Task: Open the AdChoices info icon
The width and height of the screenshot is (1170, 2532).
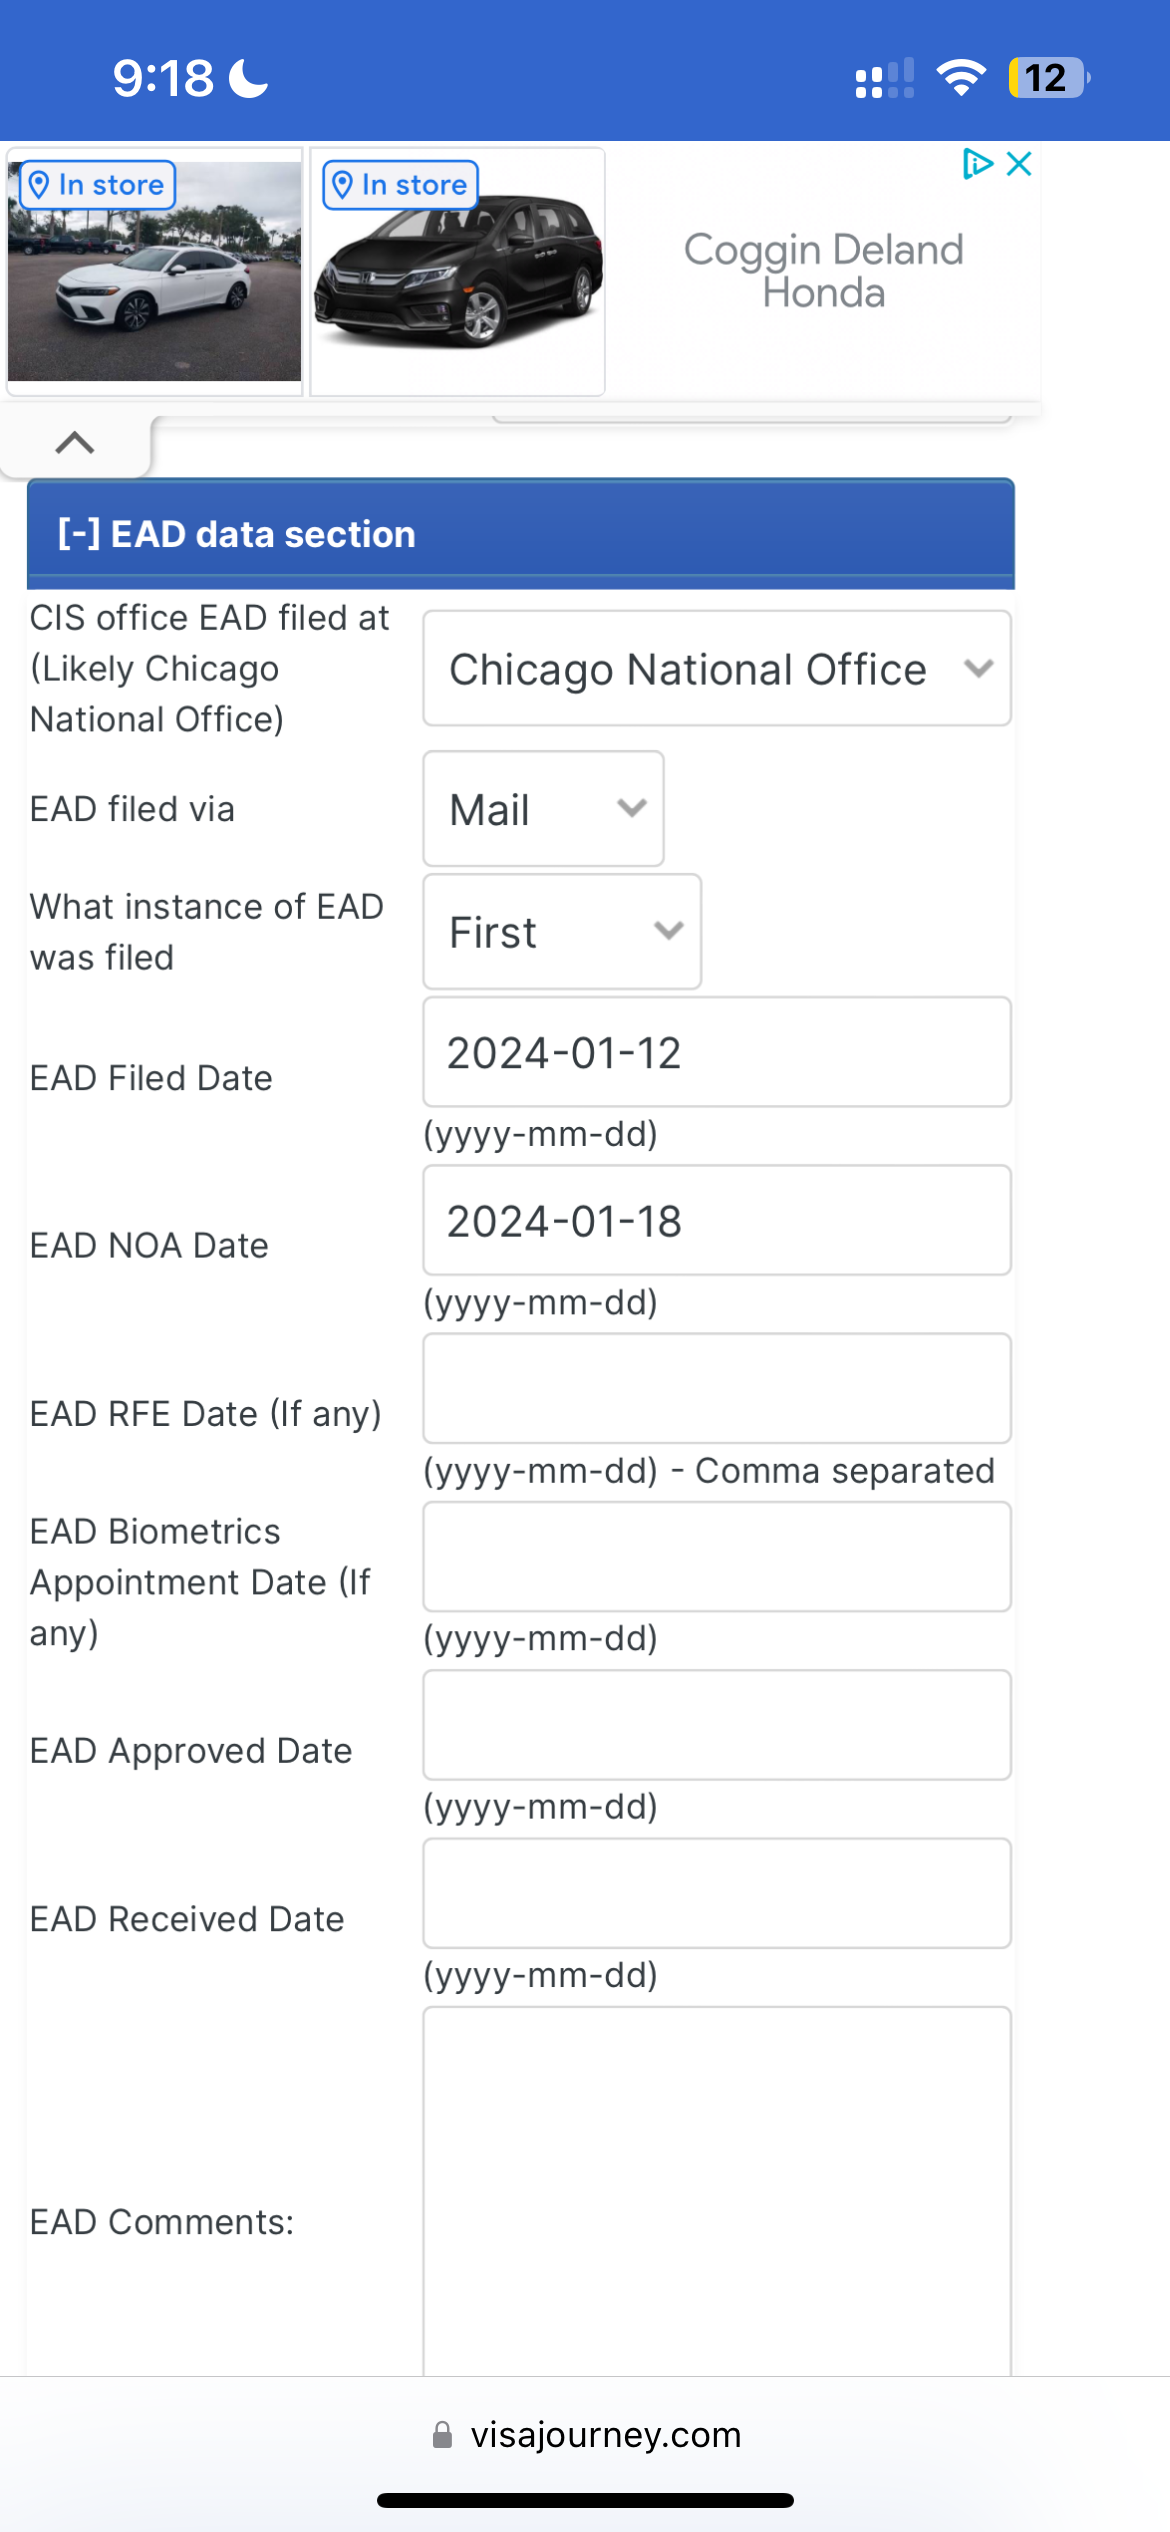Action: (x=977, y=164)
